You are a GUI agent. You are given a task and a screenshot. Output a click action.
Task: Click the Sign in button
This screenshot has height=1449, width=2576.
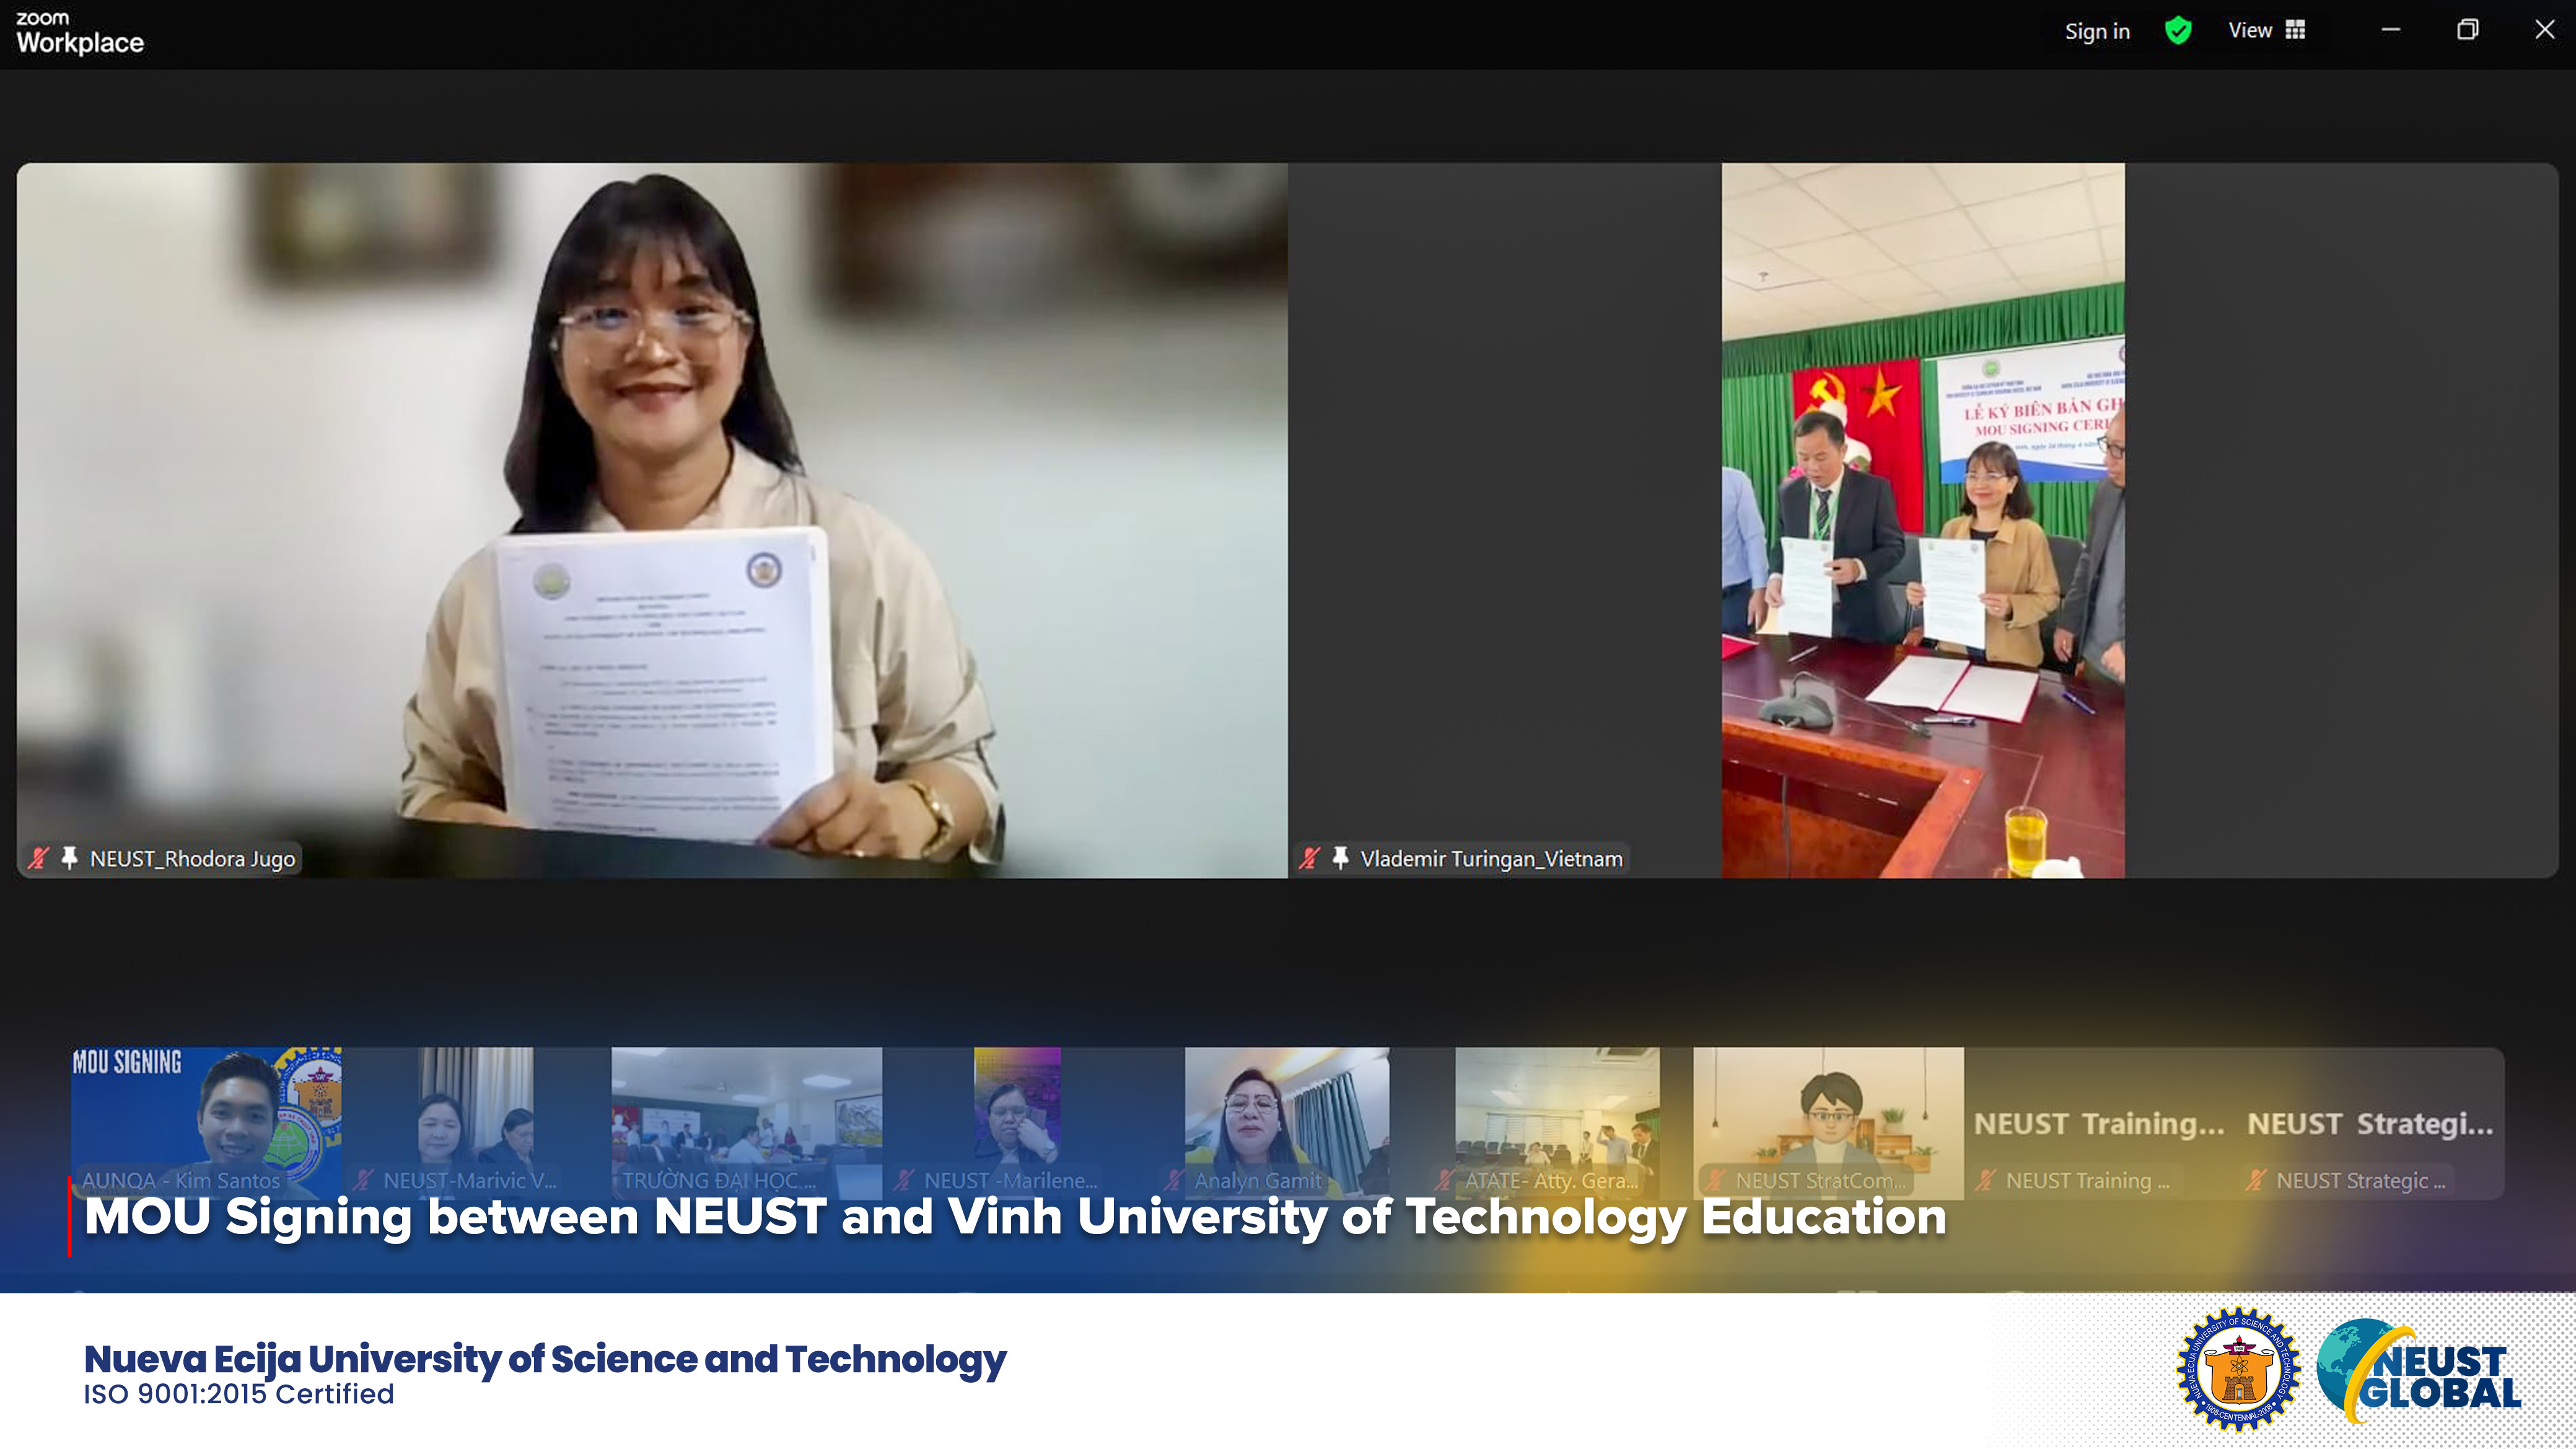click(x=2097, y=31)
